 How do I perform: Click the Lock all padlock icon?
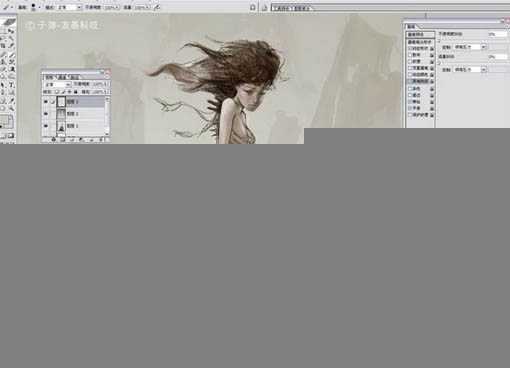click(x=76, y=92)
